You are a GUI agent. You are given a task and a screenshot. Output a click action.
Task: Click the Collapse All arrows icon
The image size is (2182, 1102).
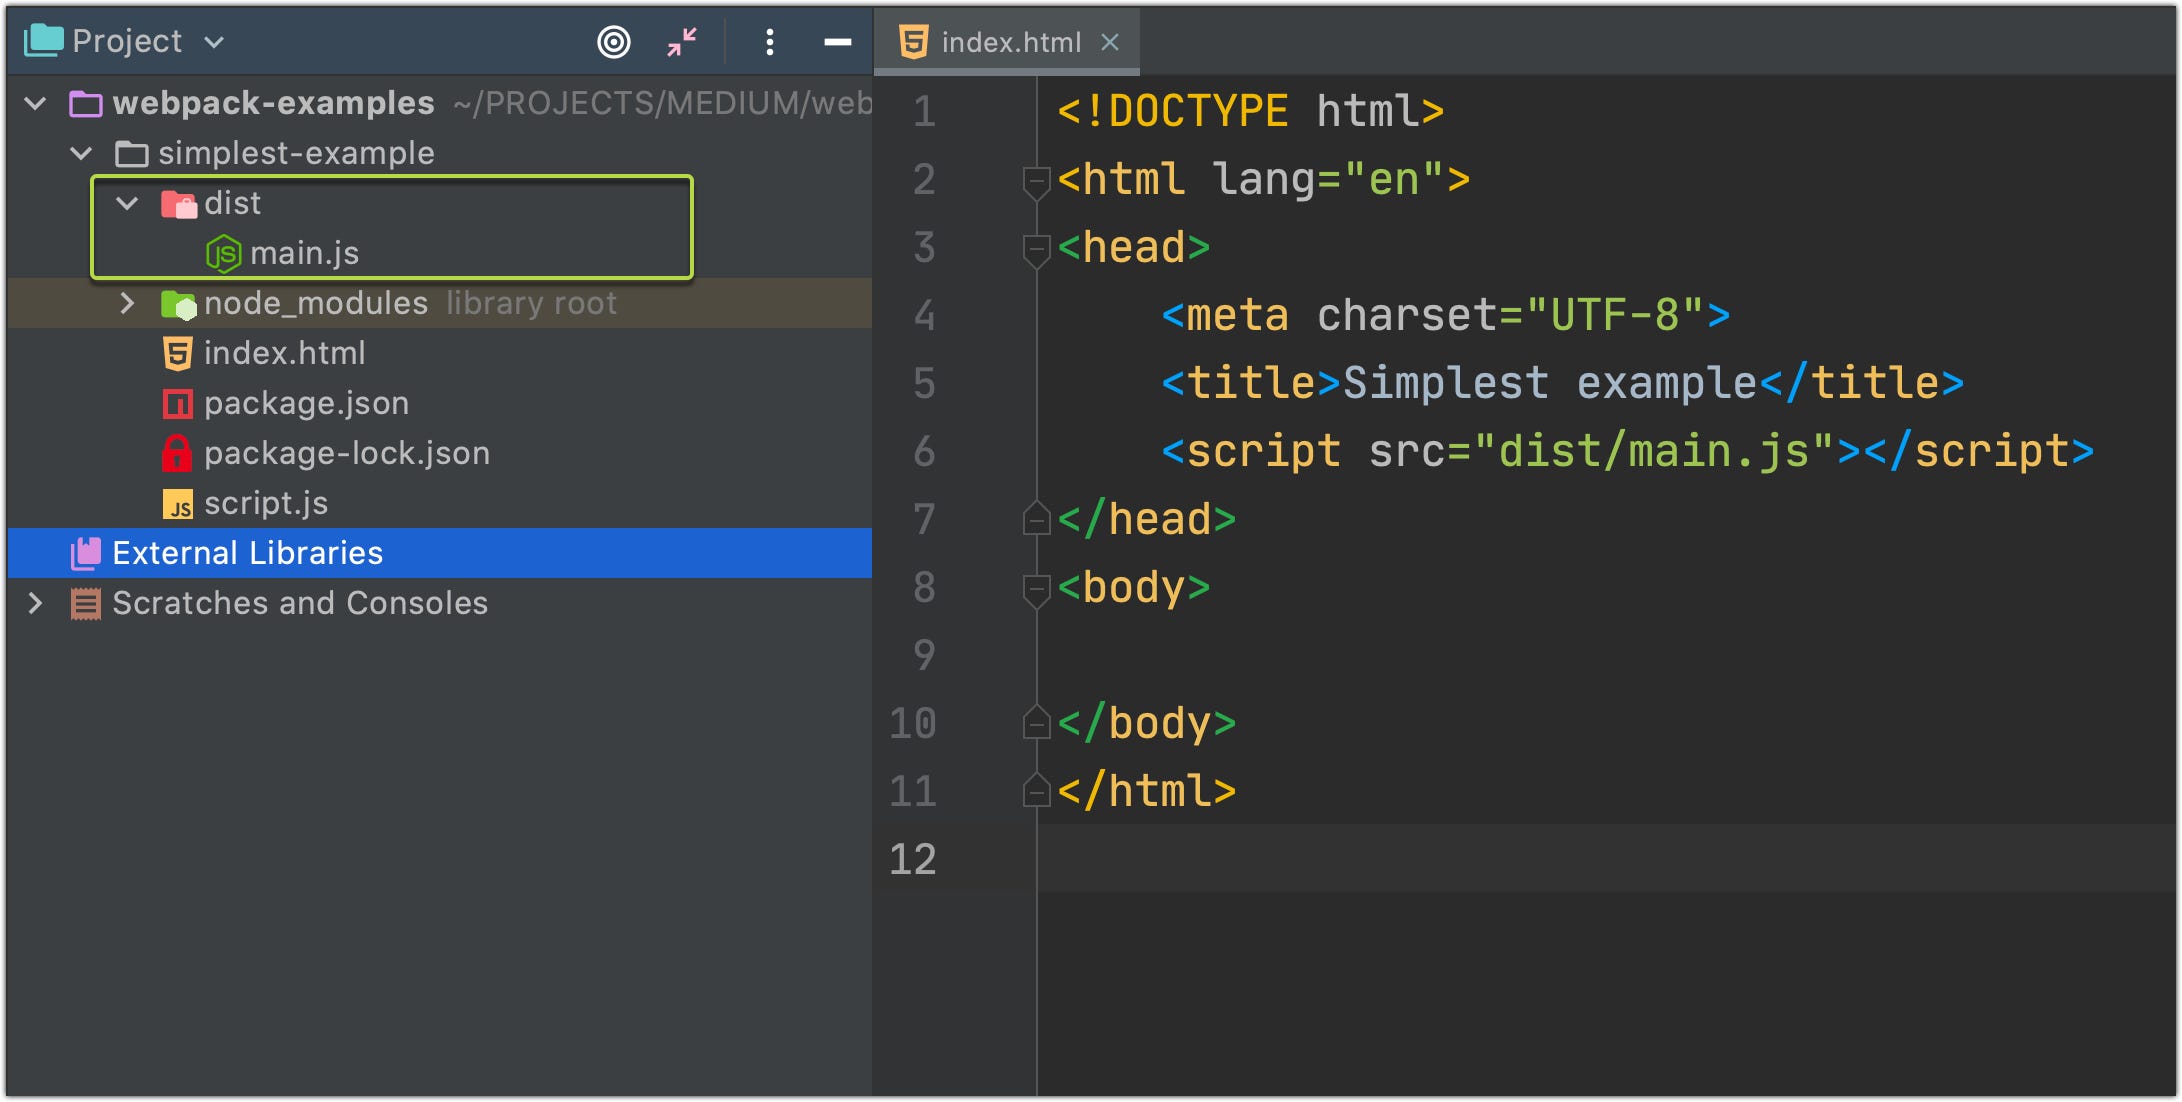coord(682,42)
